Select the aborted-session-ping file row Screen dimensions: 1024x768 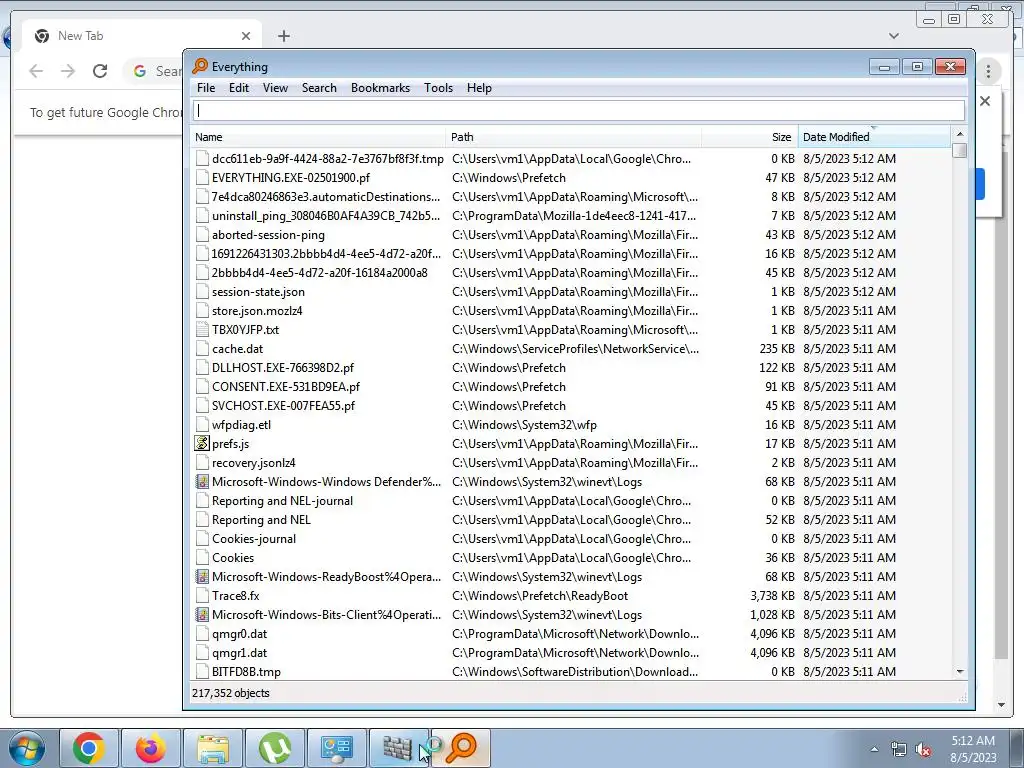pyautogui.click(x=571, y=234)
